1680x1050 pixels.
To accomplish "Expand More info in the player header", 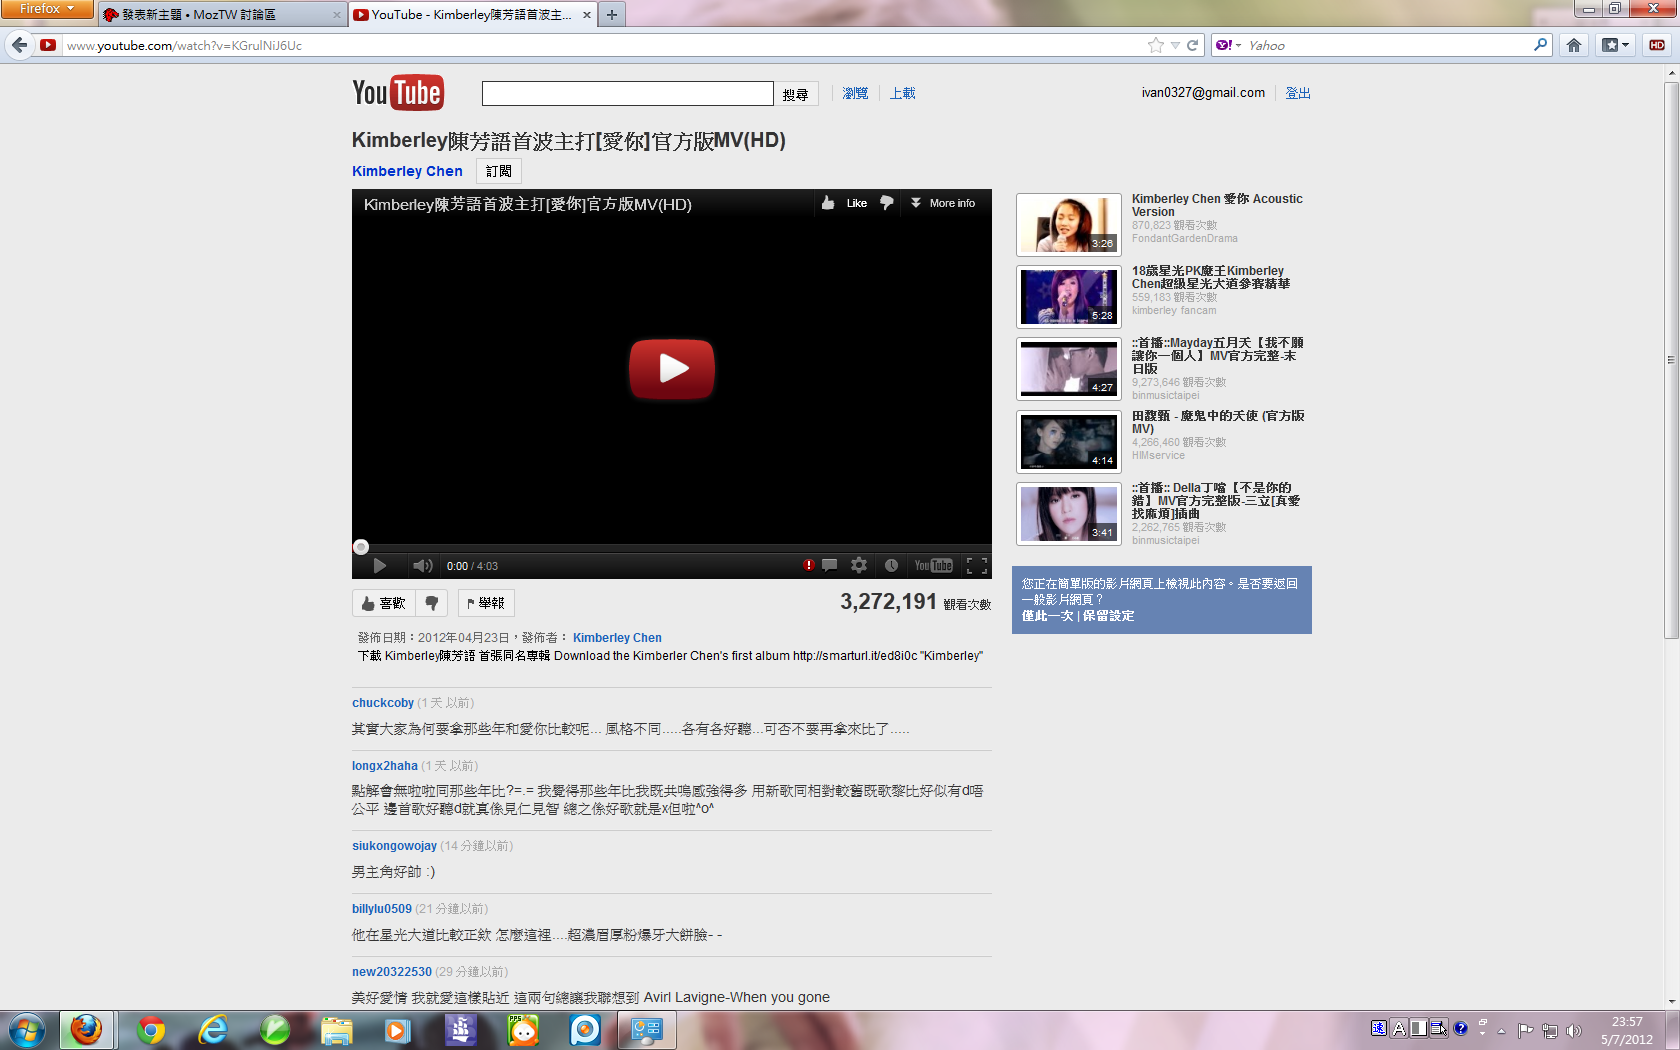I will pos(942,203).
